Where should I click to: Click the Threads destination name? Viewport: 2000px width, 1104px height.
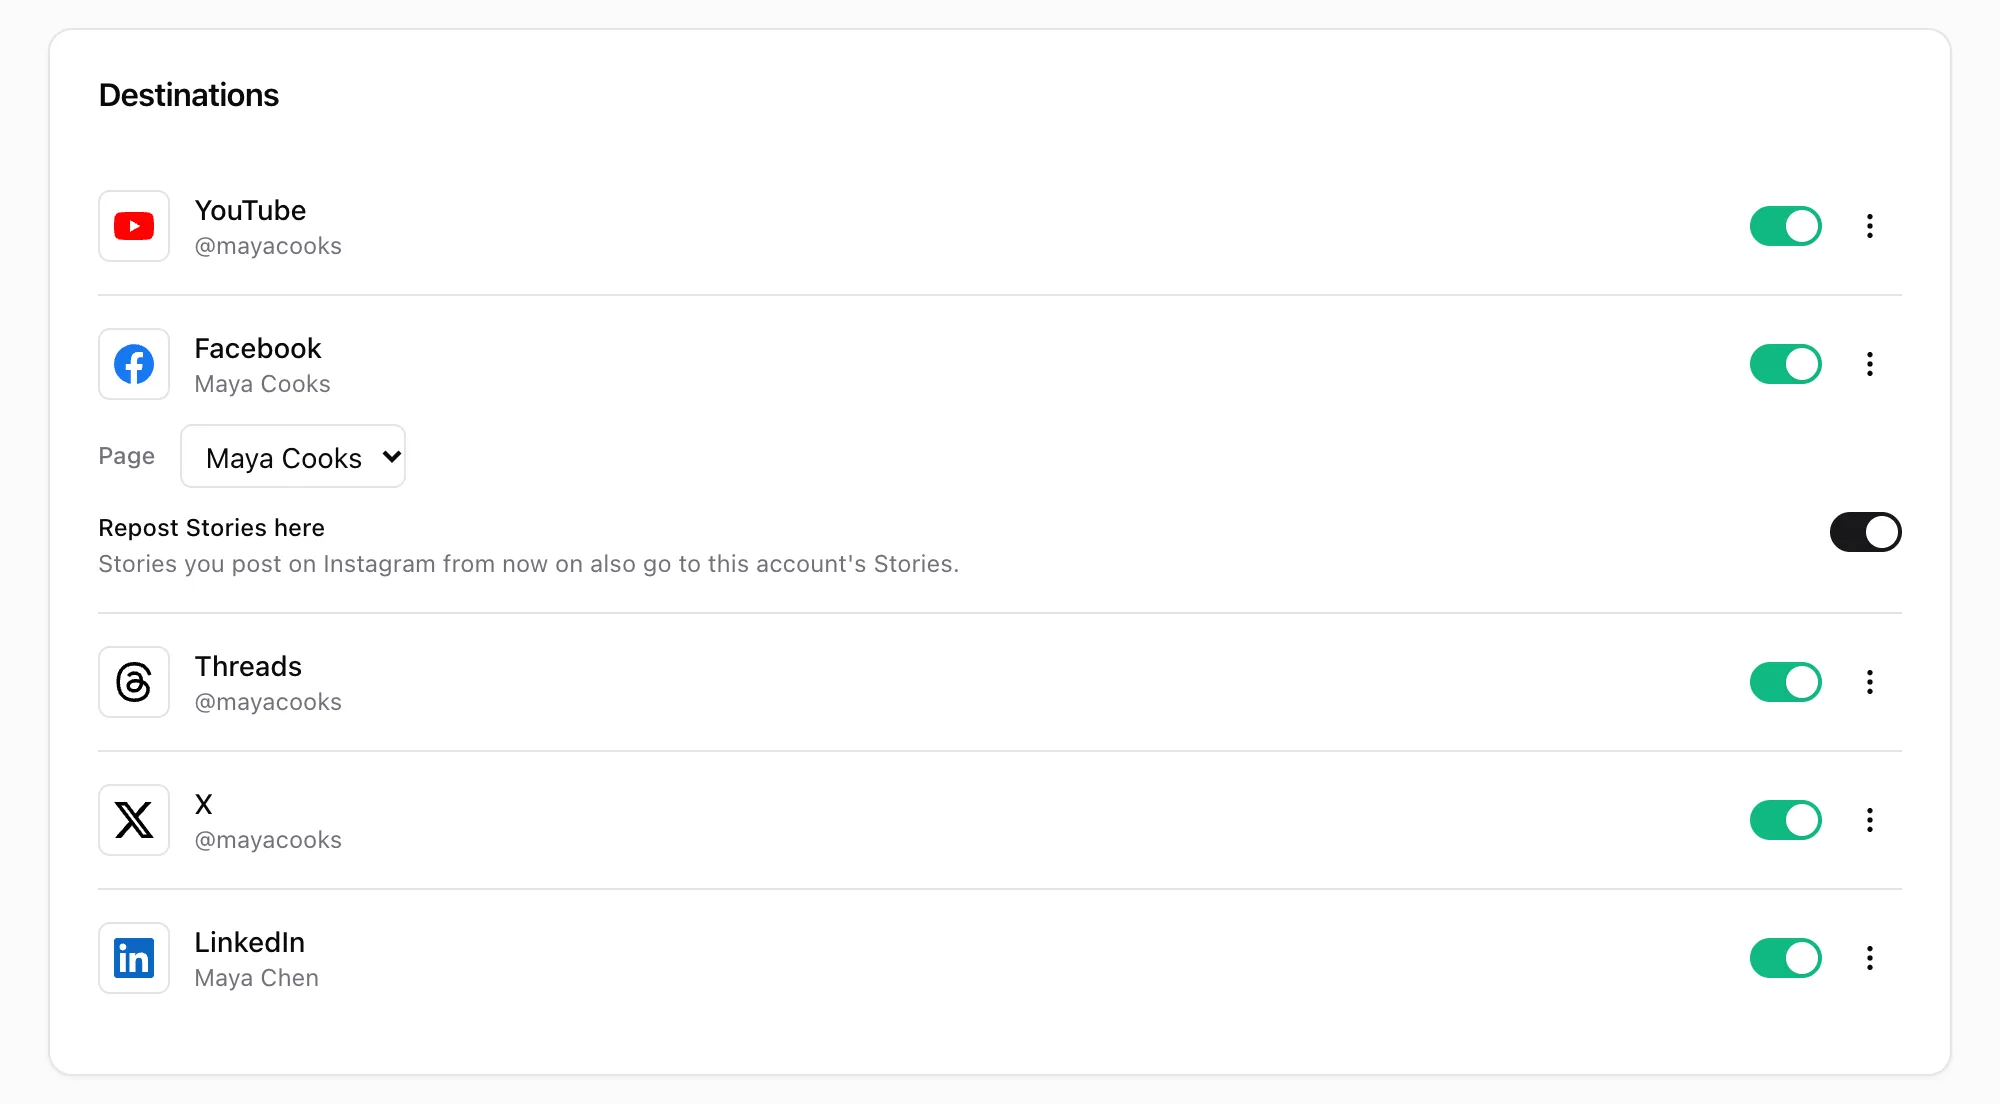tap(248, 666)
